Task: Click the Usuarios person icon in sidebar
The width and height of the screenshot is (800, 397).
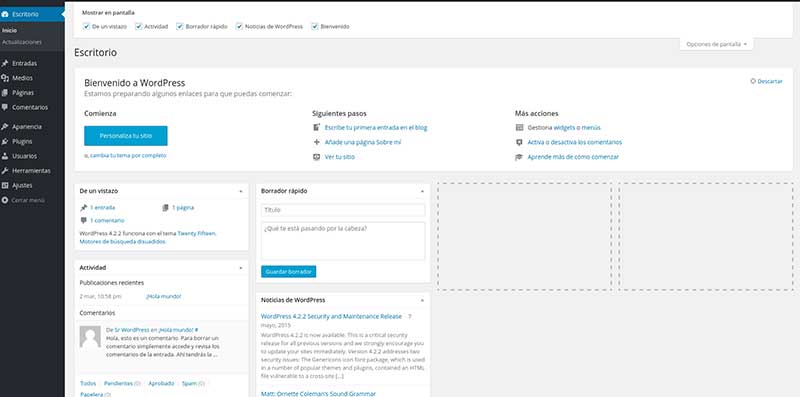Action: [x=5, y=156]
